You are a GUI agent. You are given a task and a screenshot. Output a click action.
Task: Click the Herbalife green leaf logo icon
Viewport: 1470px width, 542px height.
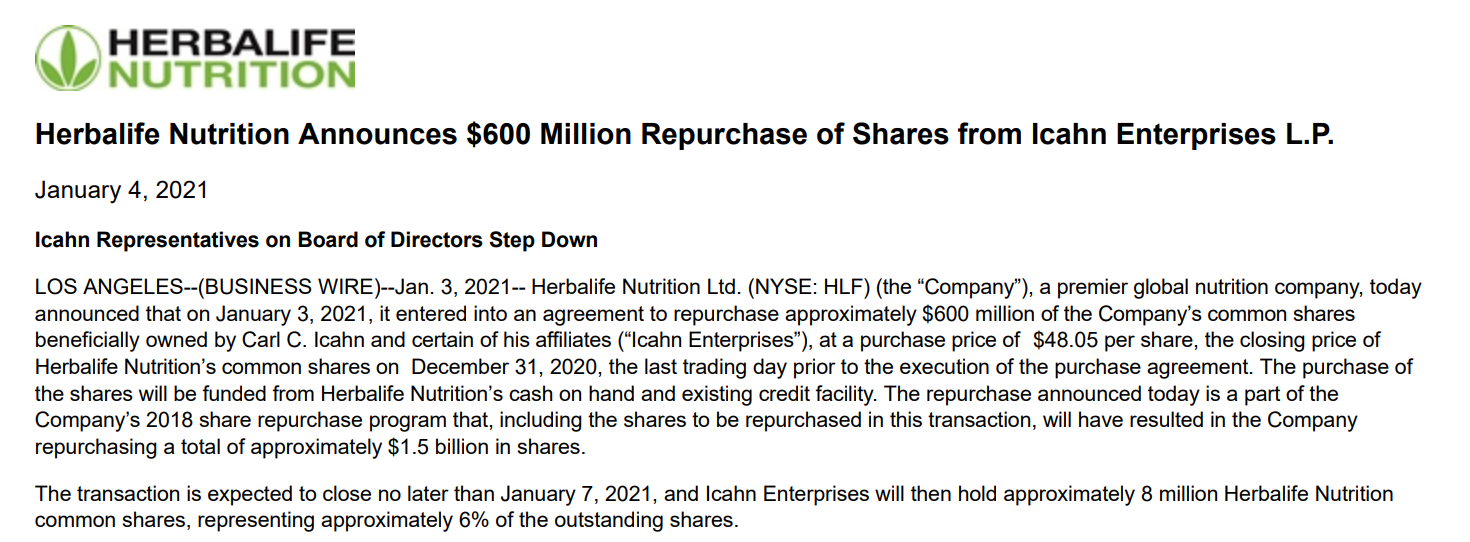(x=67, y=58)
